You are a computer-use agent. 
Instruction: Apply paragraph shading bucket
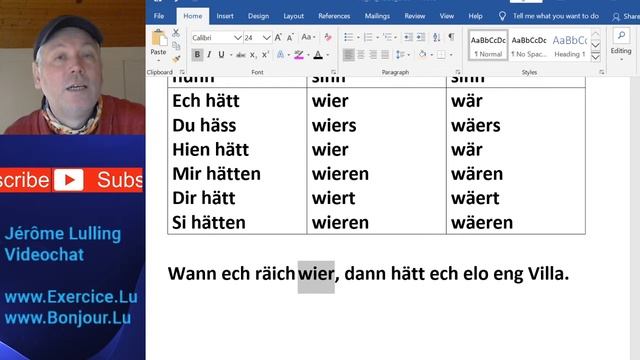coord(422,55)
